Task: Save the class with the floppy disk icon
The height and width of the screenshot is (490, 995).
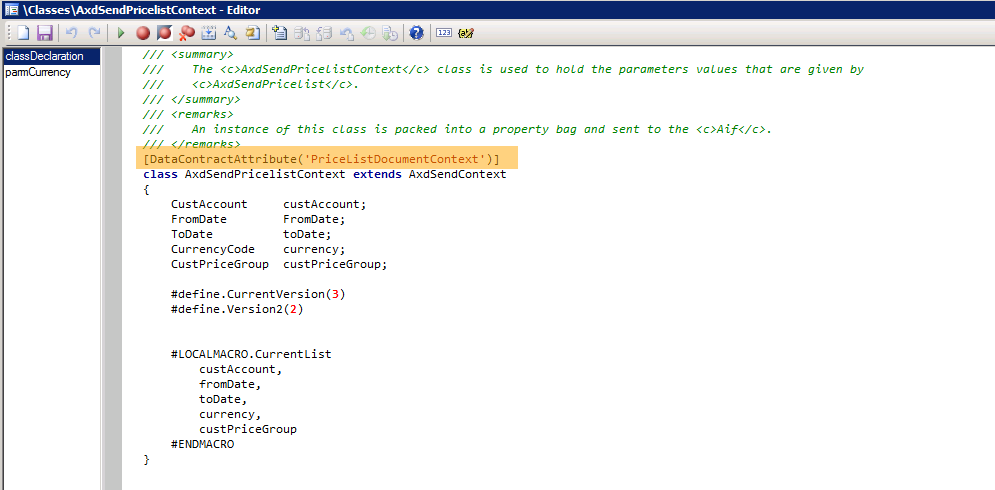Action: (44, 33)
